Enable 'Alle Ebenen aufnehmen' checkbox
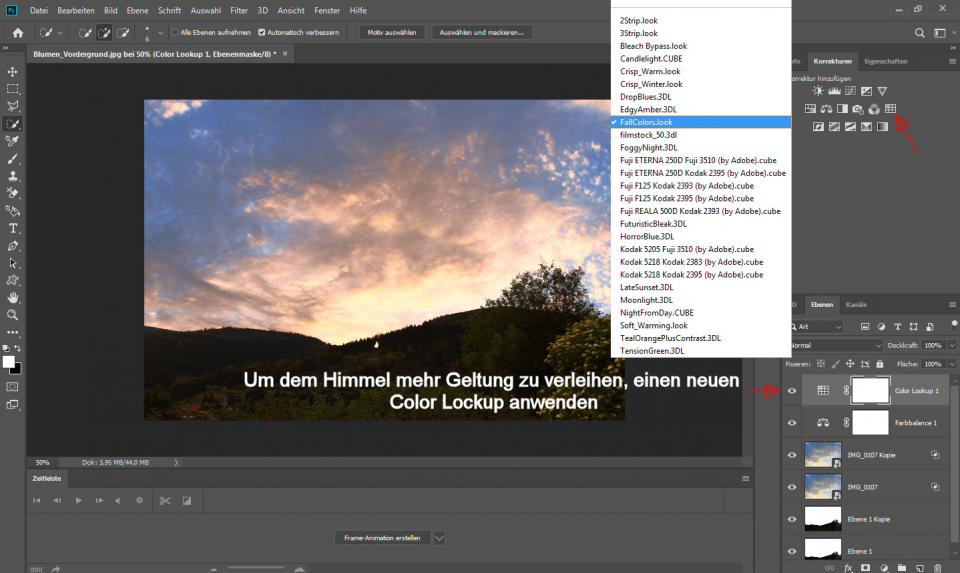960x573 pixels. coord(175,32)
